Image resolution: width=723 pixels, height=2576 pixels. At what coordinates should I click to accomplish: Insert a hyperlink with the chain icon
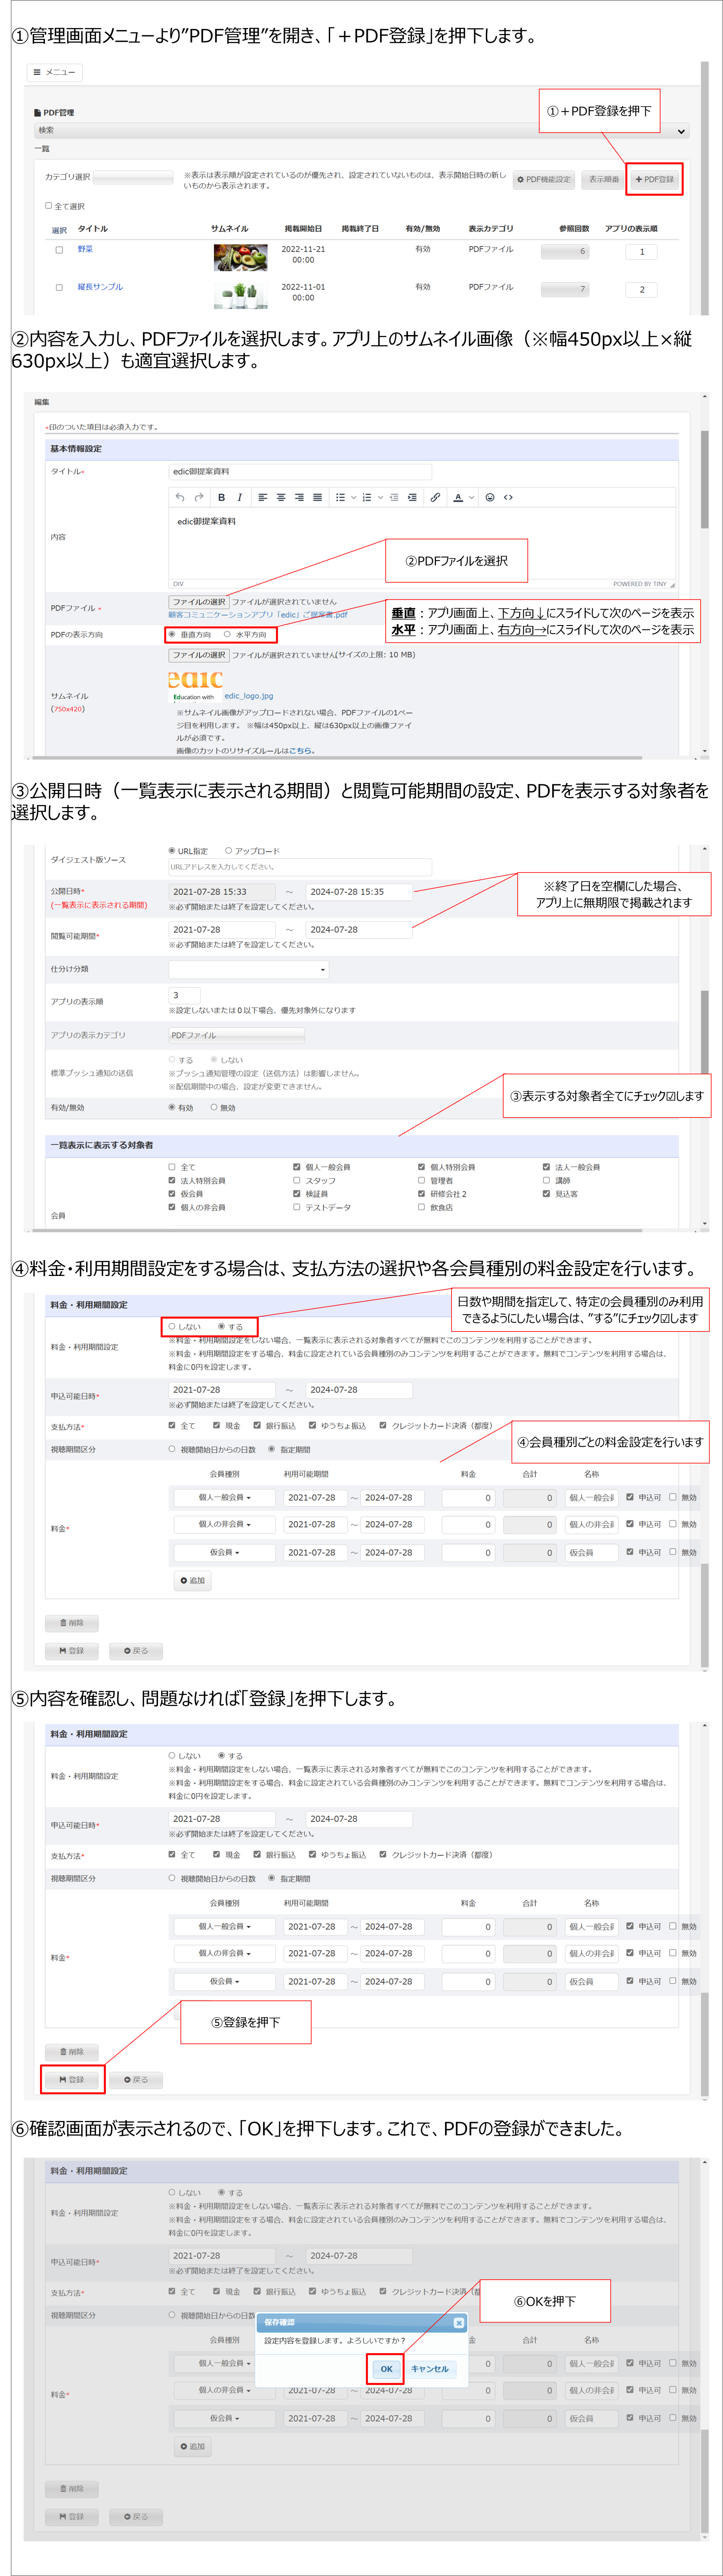pos(435,497)
